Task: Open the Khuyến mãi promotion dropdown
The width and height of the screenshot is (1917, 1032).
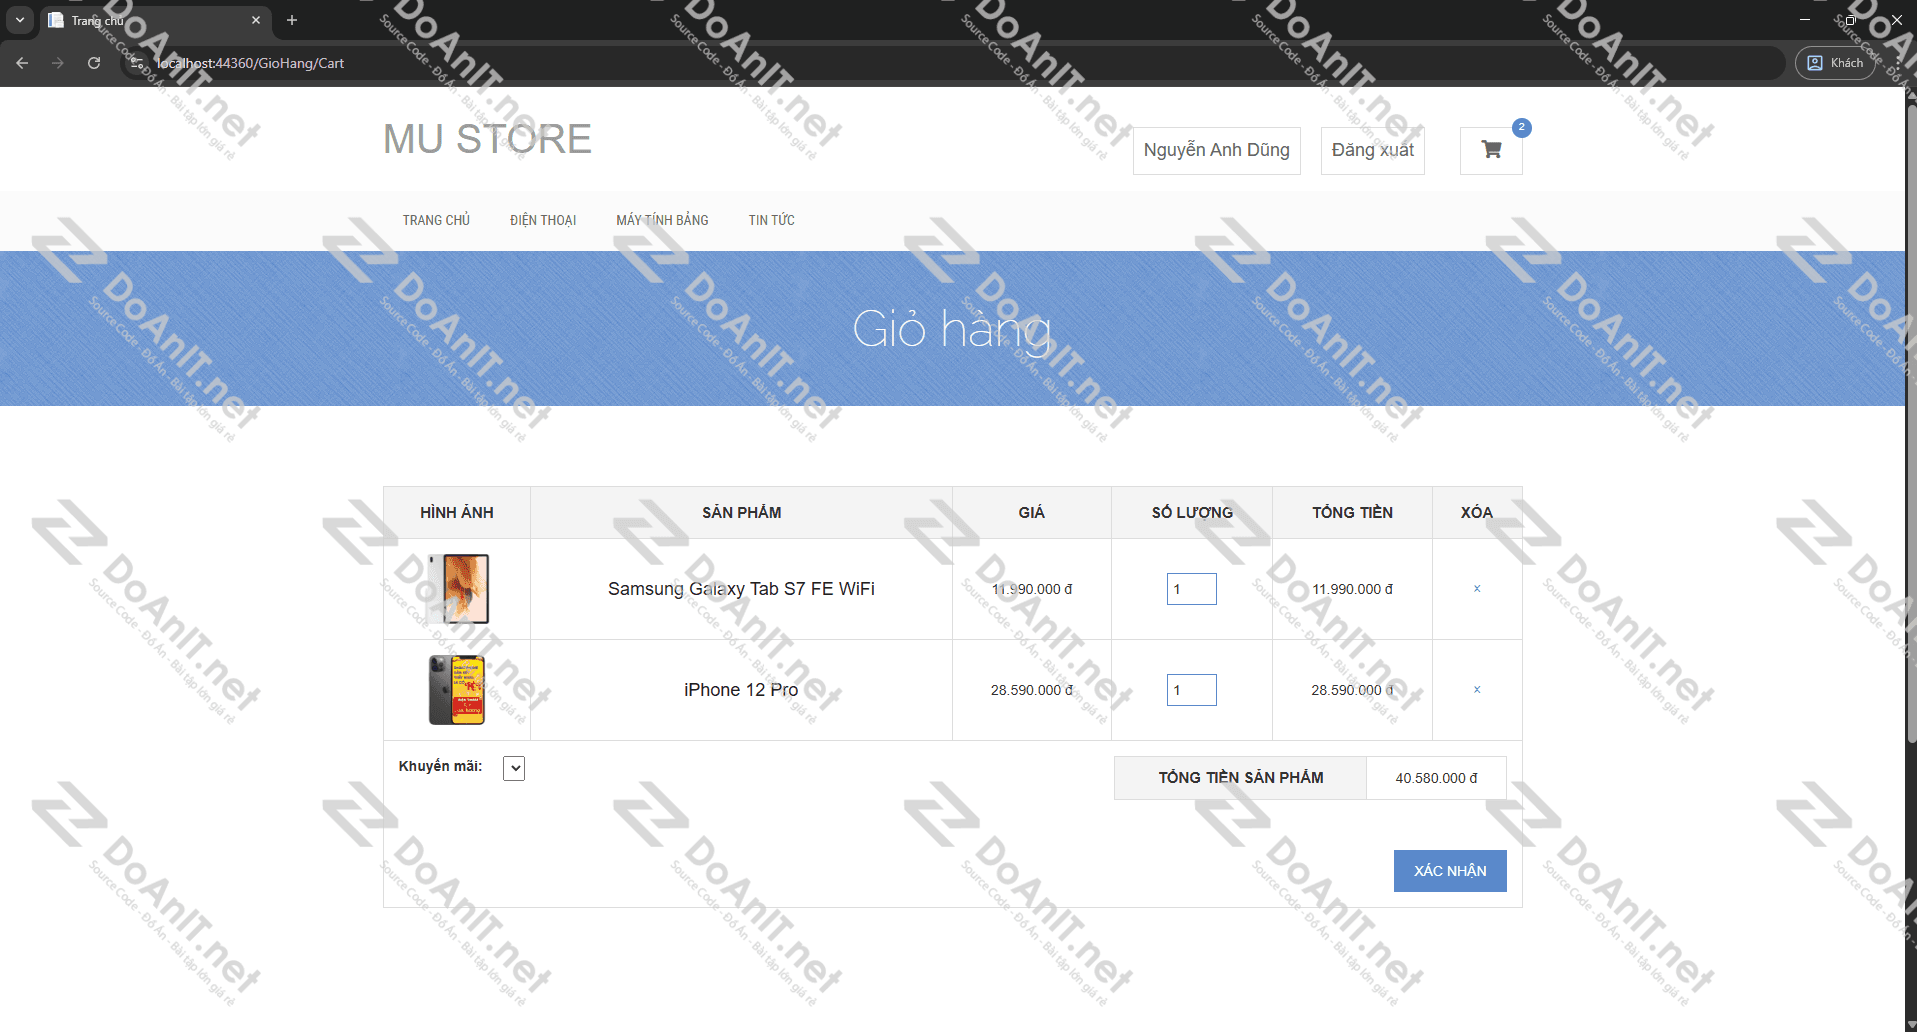Action: (x=514, y=768)
